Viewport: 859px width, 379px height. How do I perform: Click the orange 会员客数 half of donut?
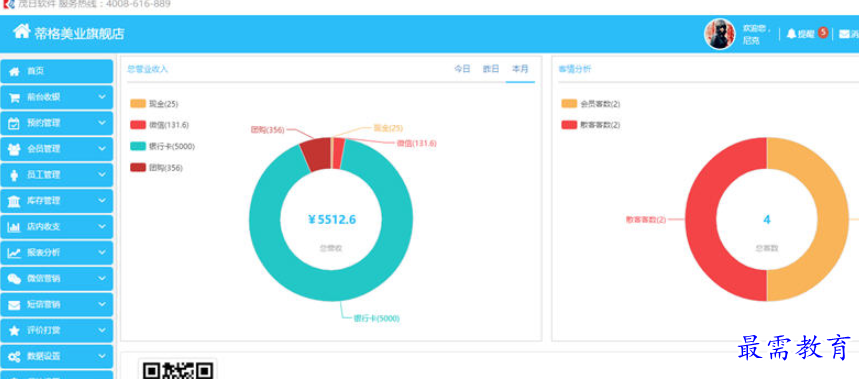tap(832, 219)
